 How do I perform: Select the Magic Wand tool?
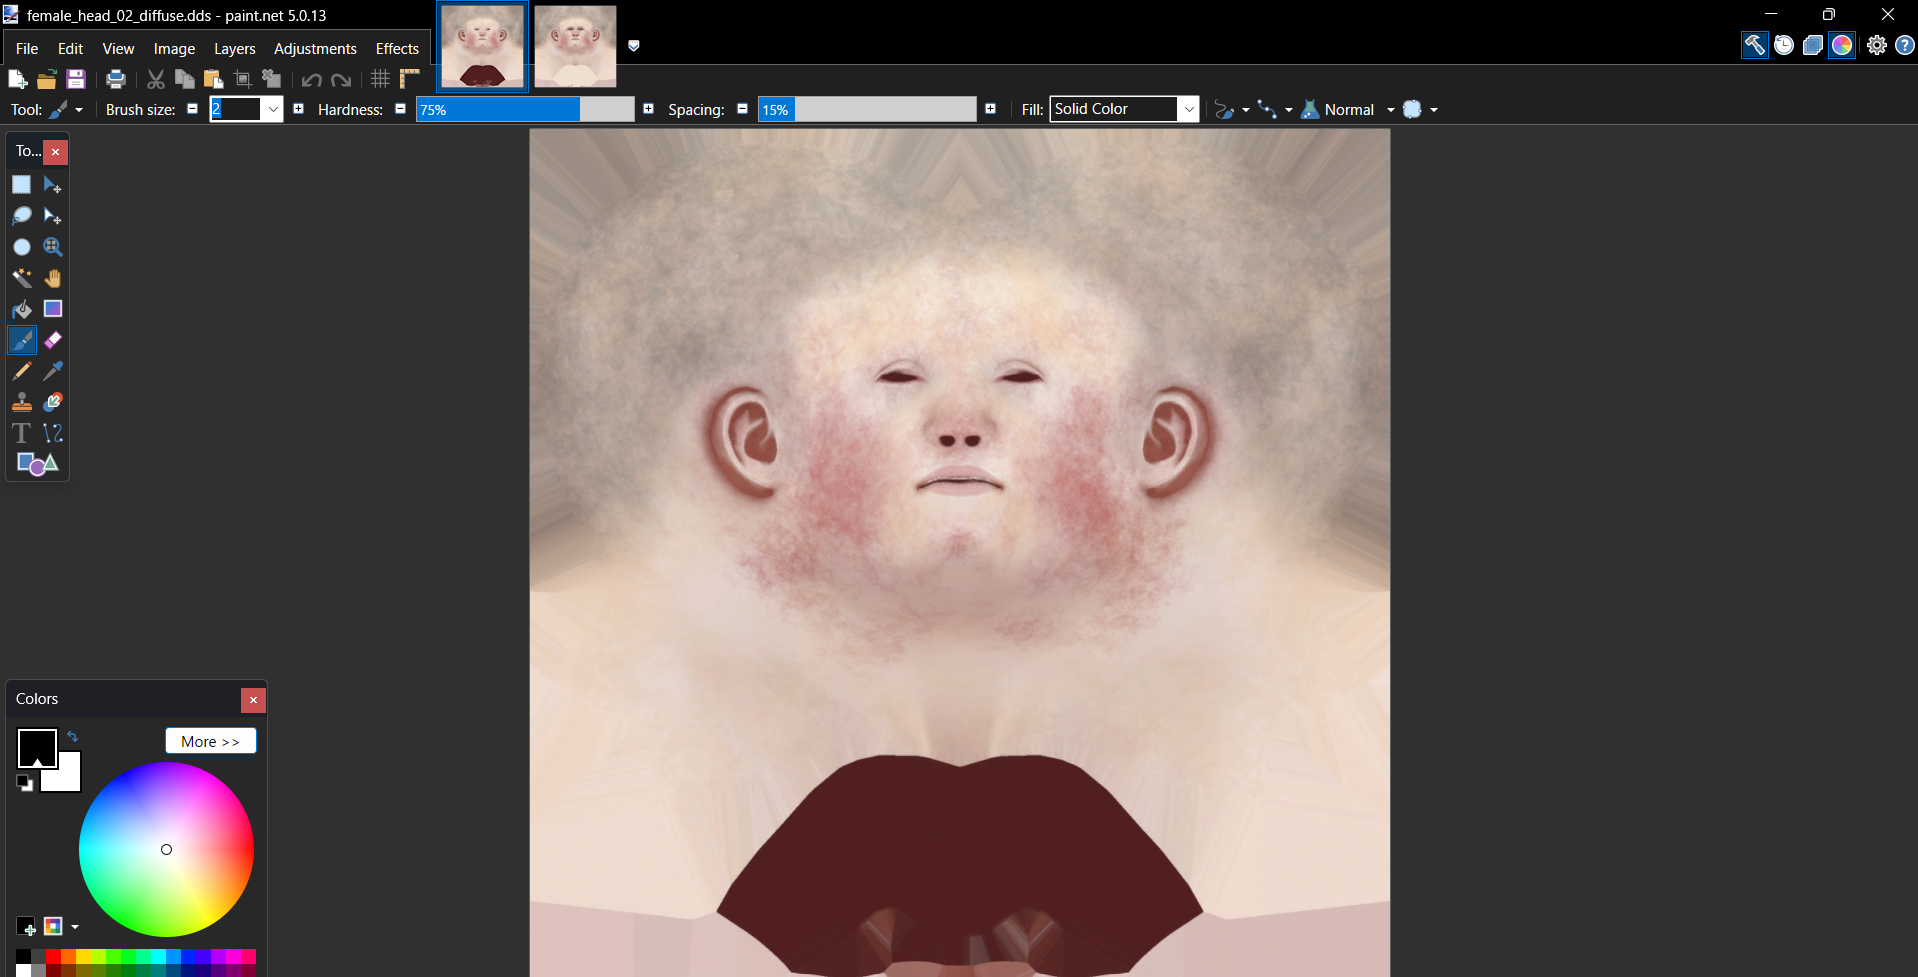(x=22, y=278)
